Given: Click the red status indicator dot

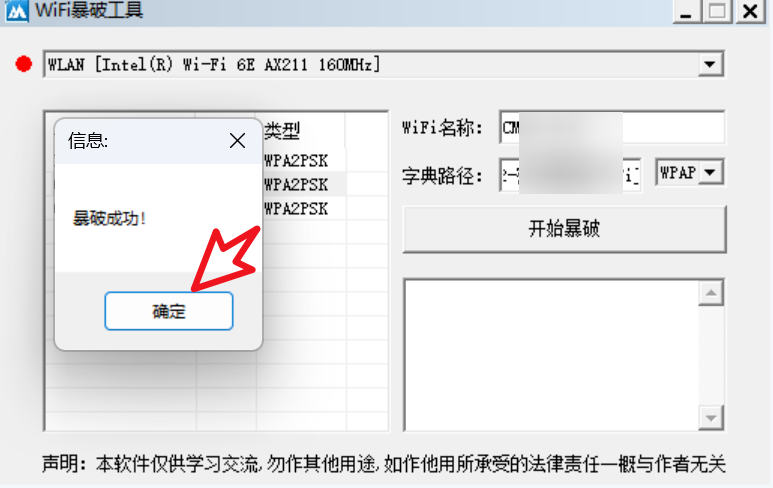Looking at the screenshot, I should click(24, 64).
